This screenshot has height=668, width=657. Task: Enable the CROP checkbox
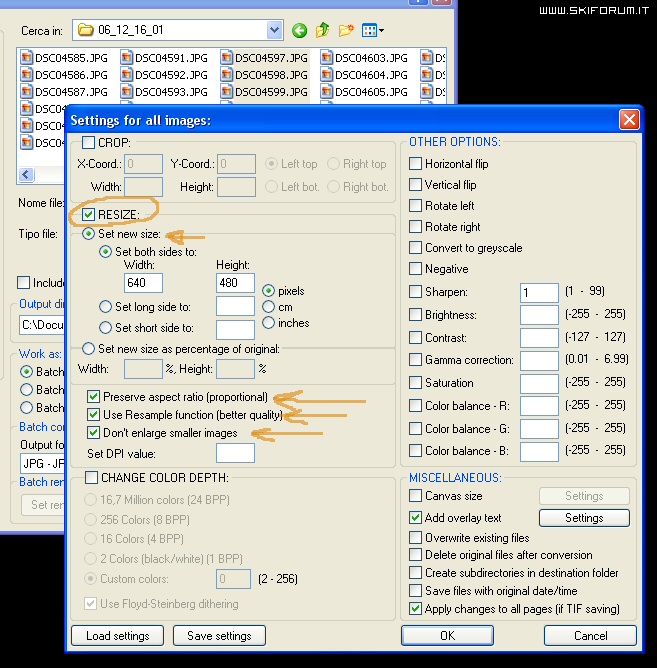[x=89, y=143]
